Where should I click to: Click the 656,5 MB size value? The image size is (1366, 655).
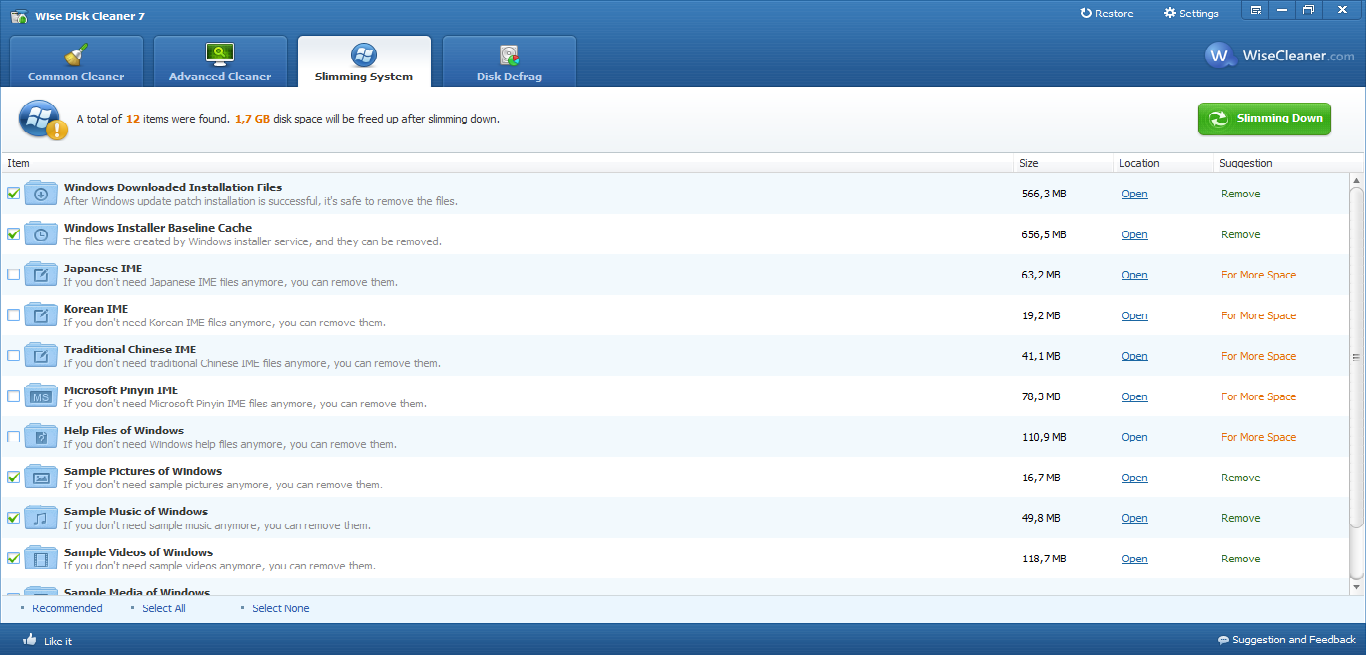pyautogui.click(x=1043, y=234)
